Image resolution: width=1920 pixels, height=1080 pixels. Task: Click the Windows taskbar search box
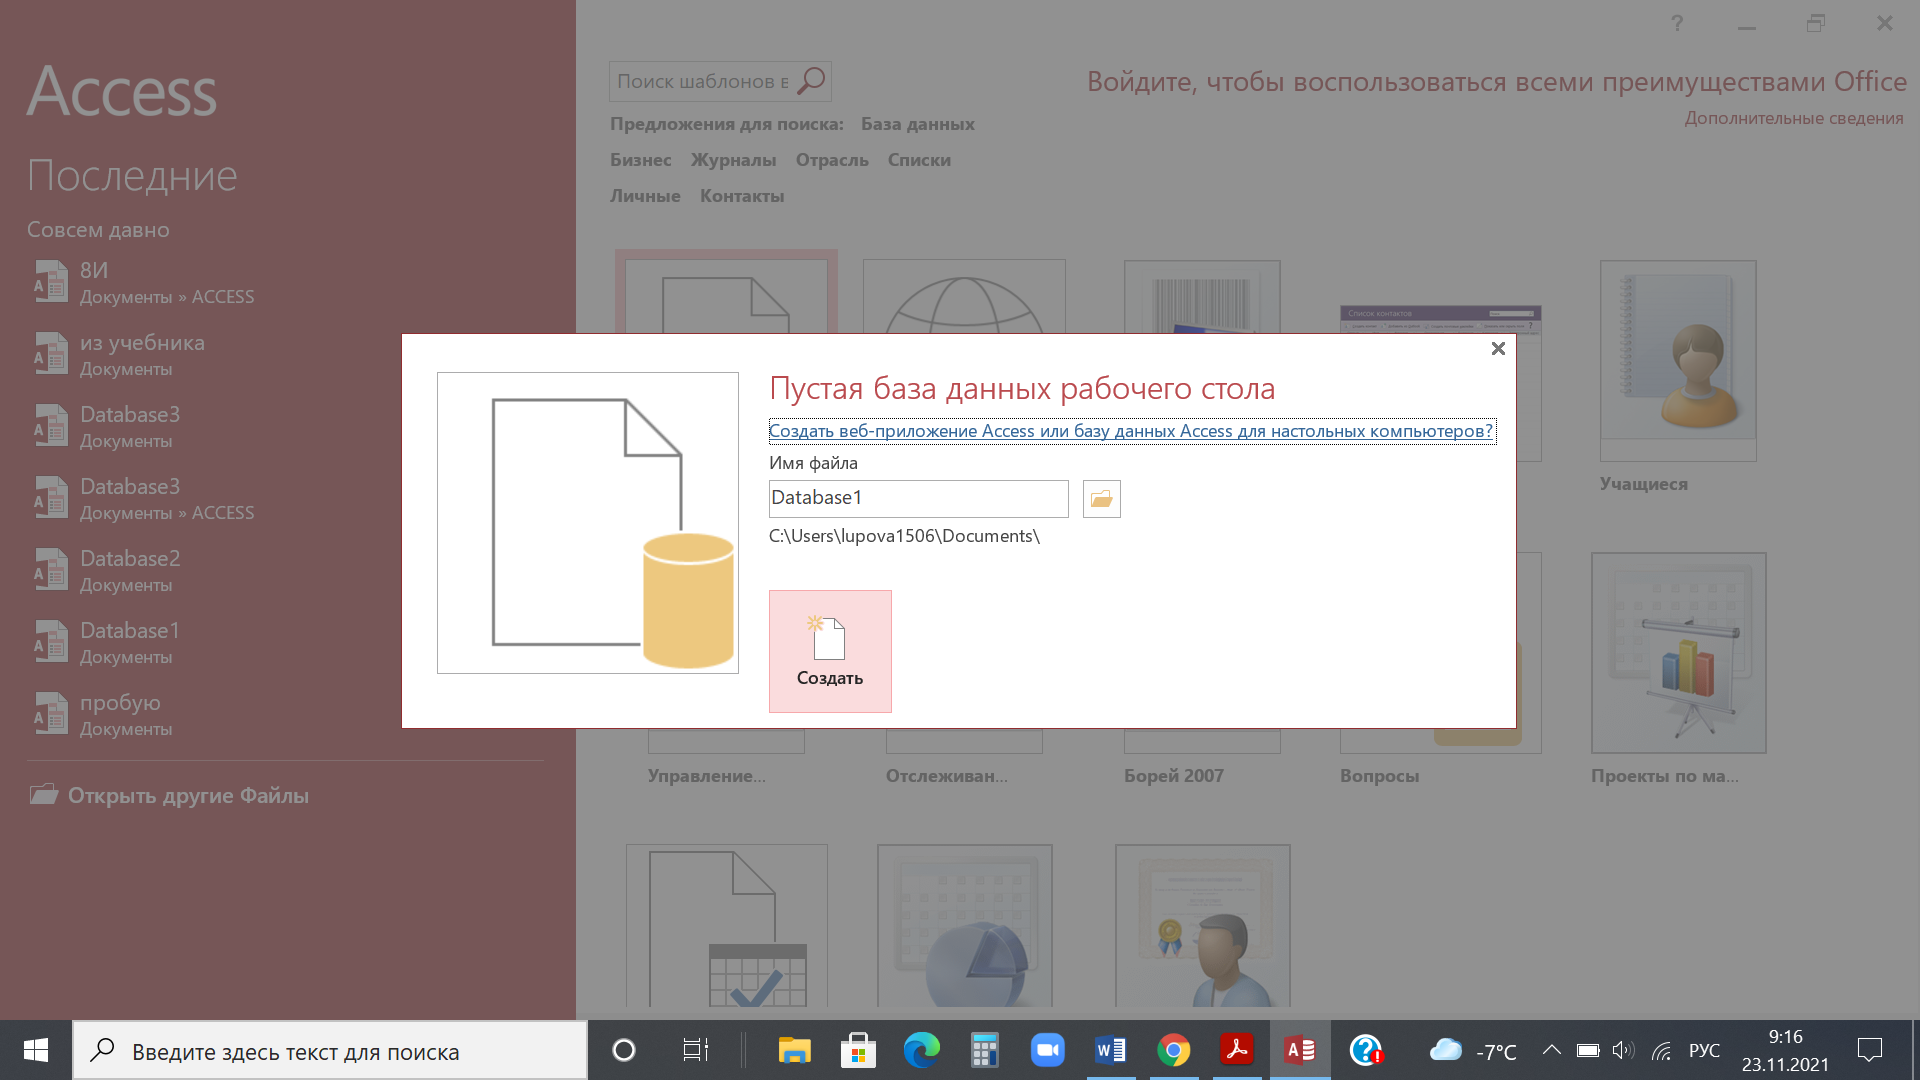pos(330,1050)
